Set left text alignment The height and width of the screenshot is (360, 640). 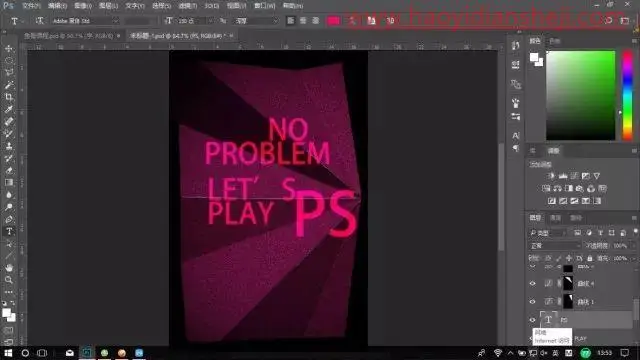[290, 20]
